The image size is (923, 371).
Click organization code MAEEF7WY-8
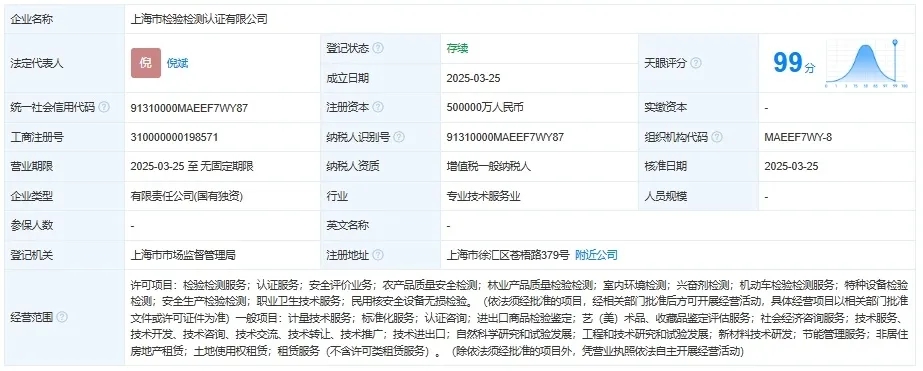coord(798,137)
